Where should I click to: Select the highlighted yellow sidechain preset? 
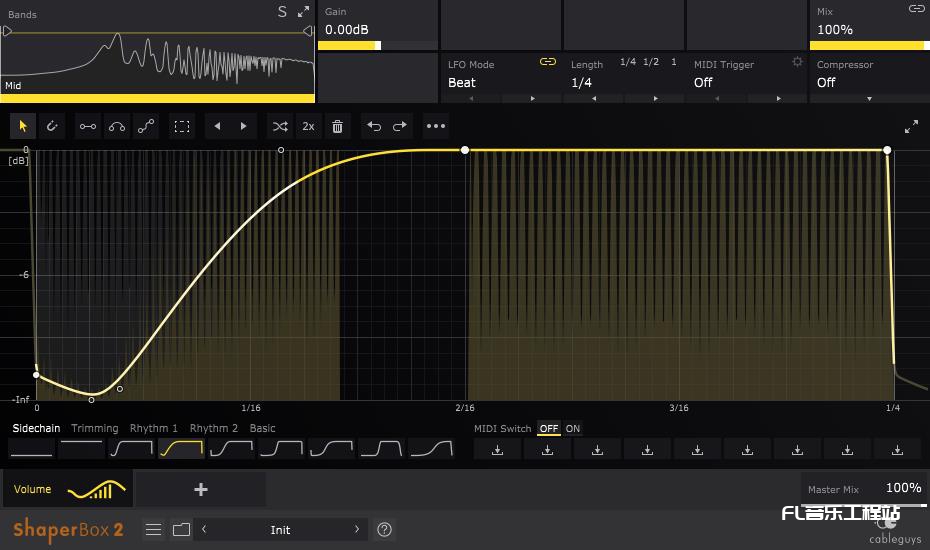[181, 449]
